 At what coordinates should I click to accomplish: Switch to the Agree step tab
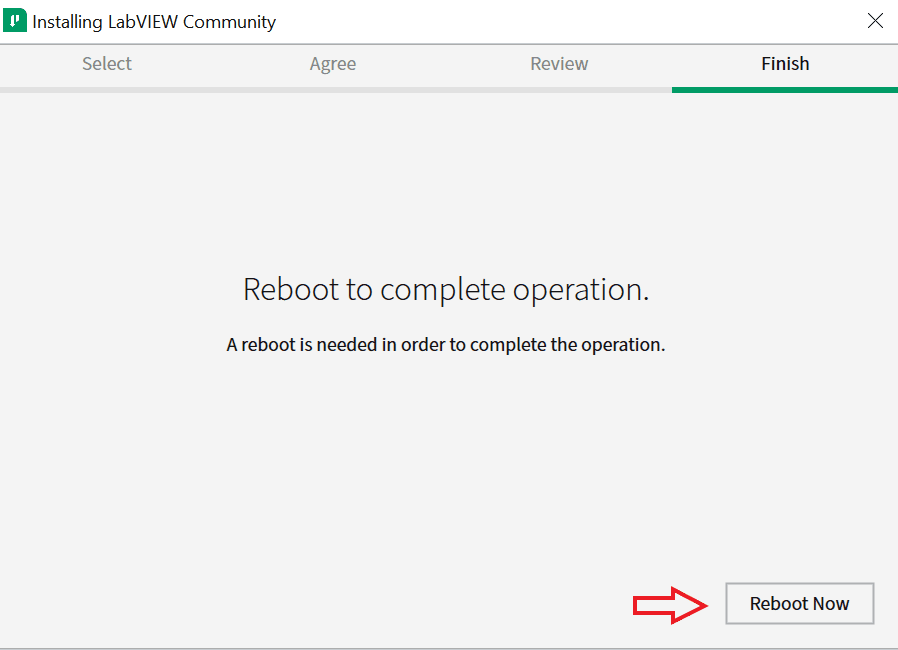333,64
